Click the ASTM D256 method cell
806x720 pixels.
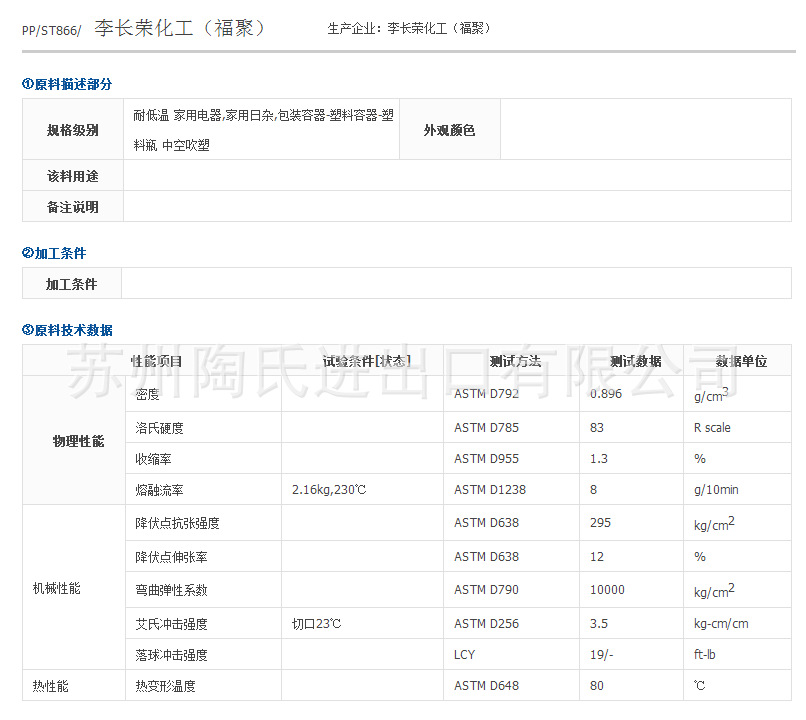(x=511, y=623)
